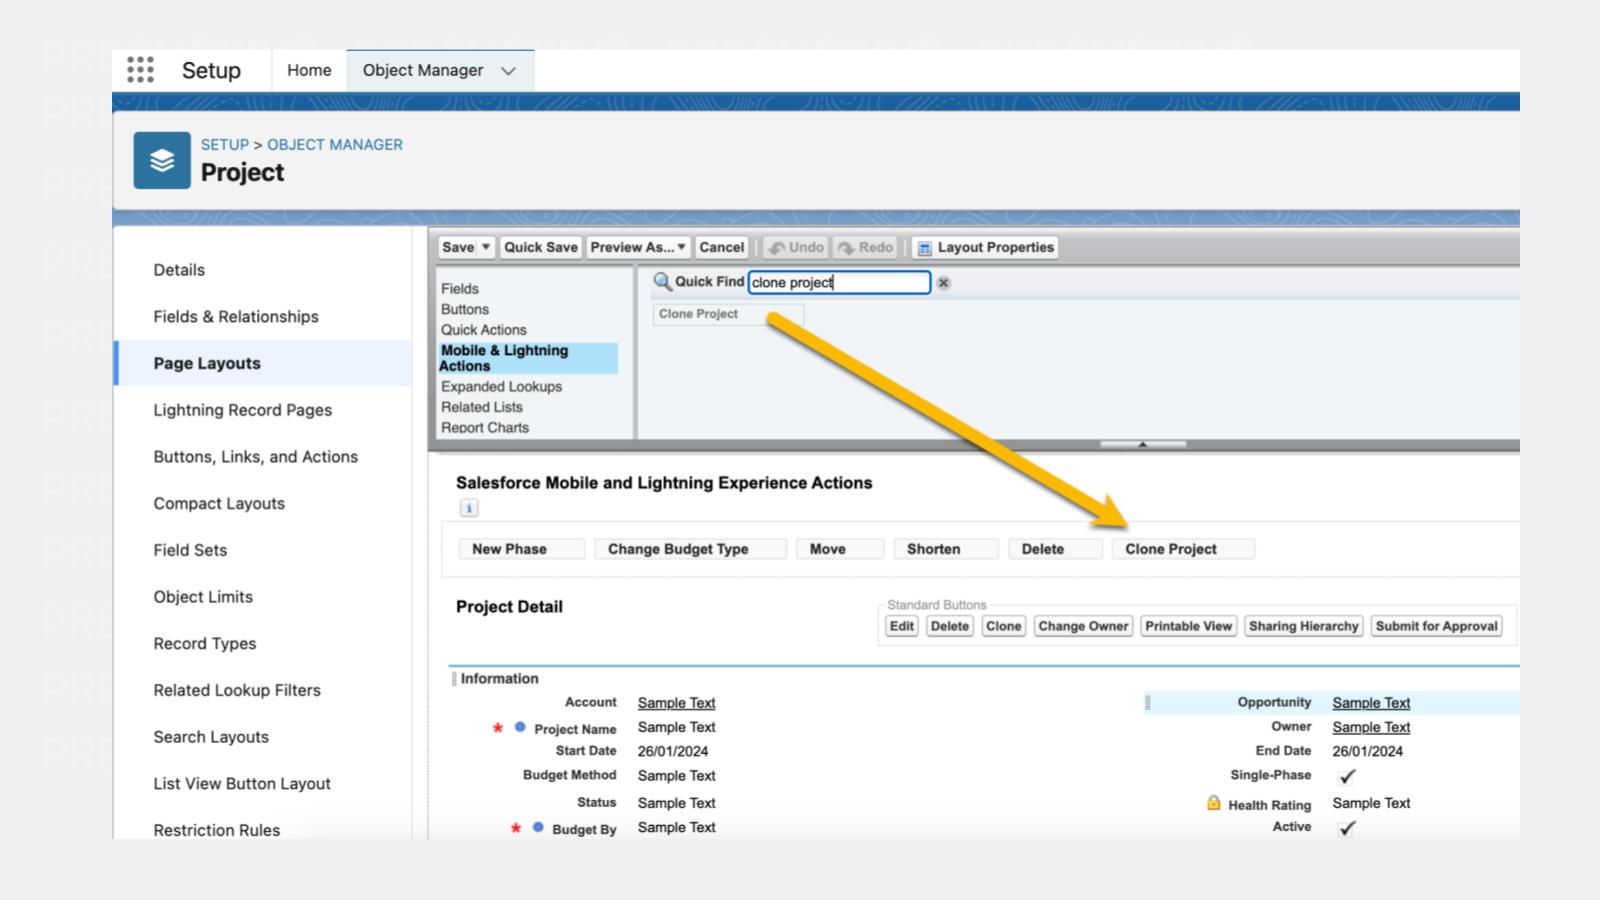Open Compact Layouts in sidebar
Image resolution: width=1600 pixels, height=900 pixels.
tap(219, 504)
